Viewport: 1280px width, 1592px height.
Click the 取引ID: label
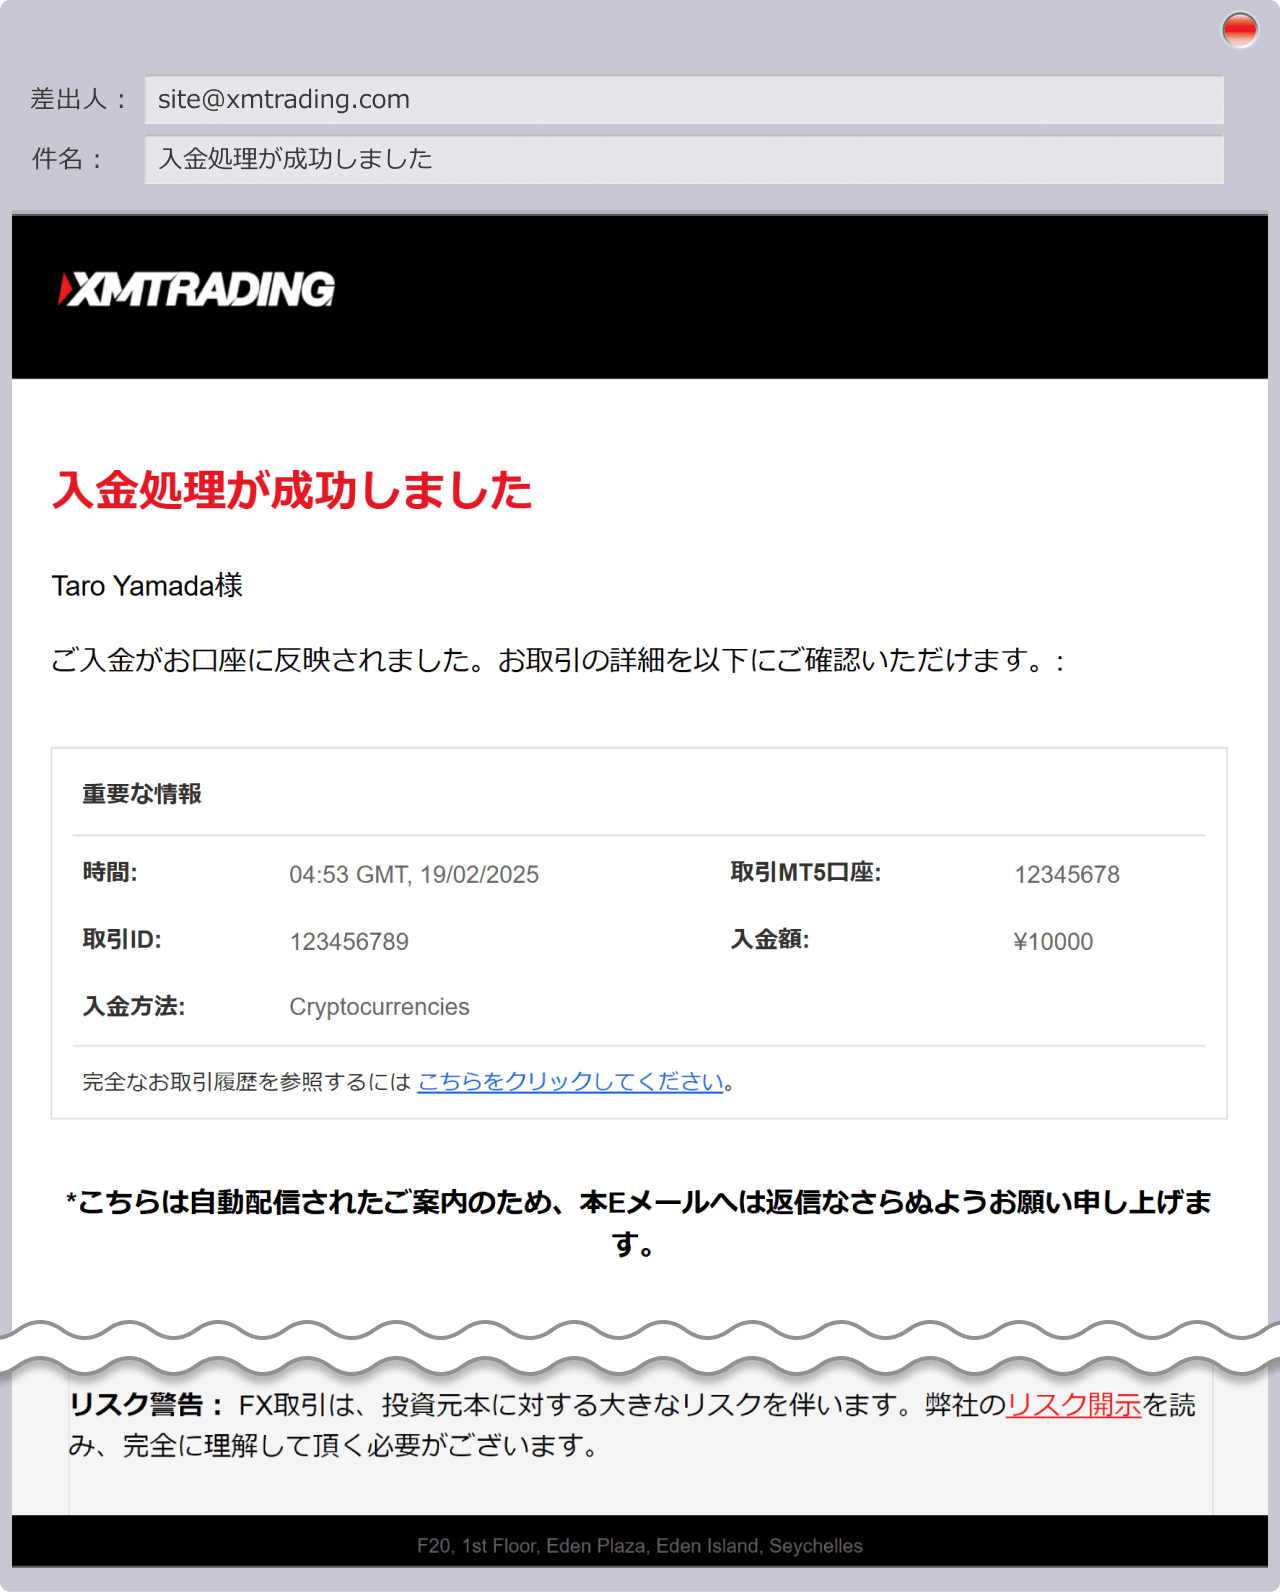tap(122, 939)
